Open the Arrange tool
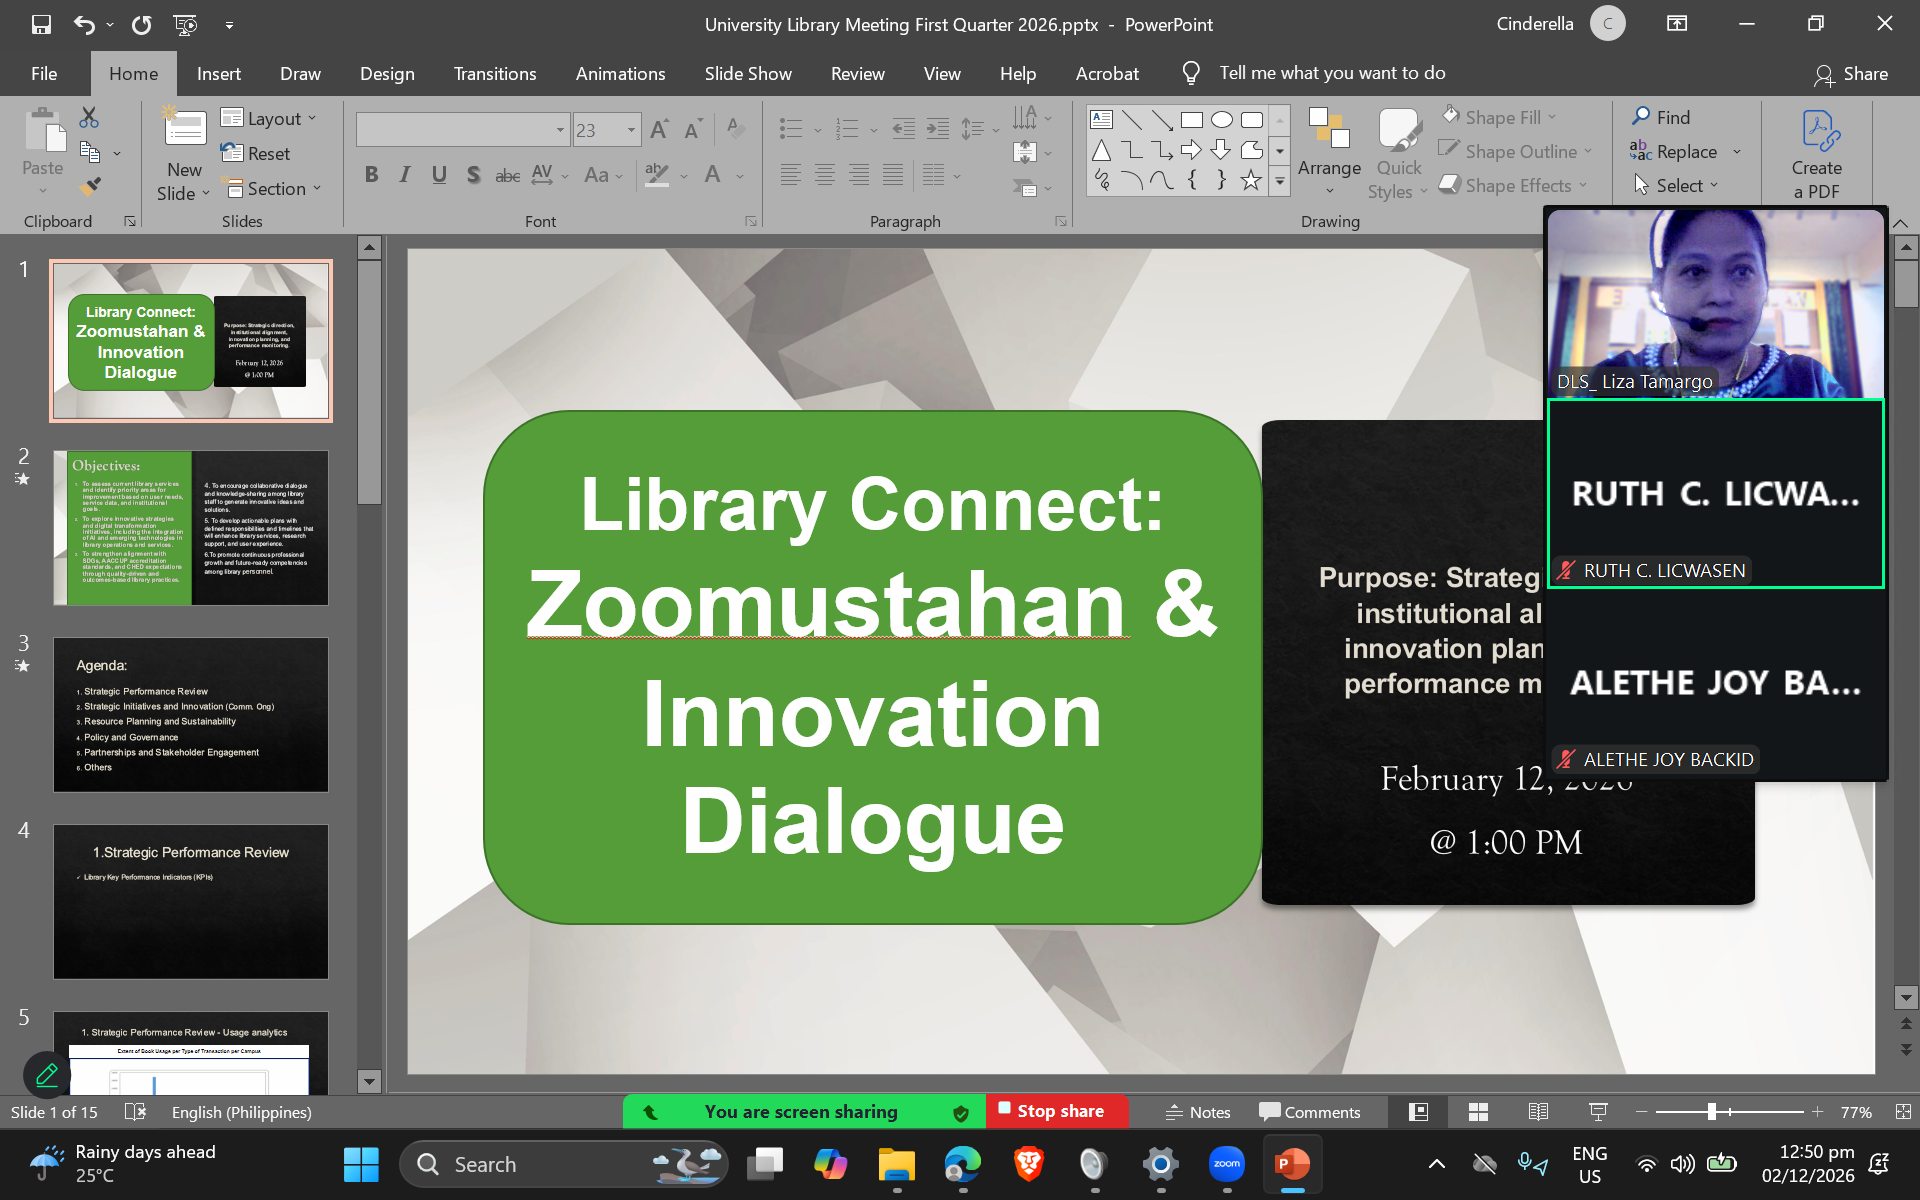 pyautogui.click(x=1329, y=152)
